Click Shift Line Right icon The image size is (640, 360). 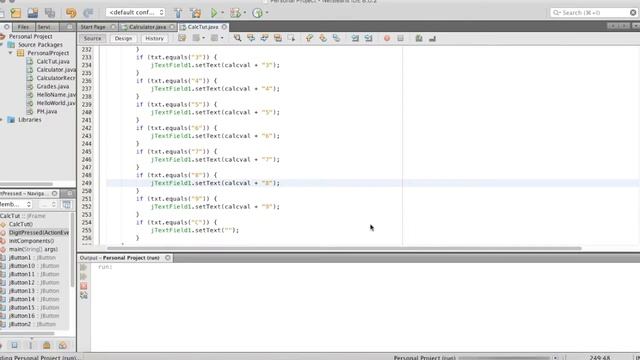point(369,38)
